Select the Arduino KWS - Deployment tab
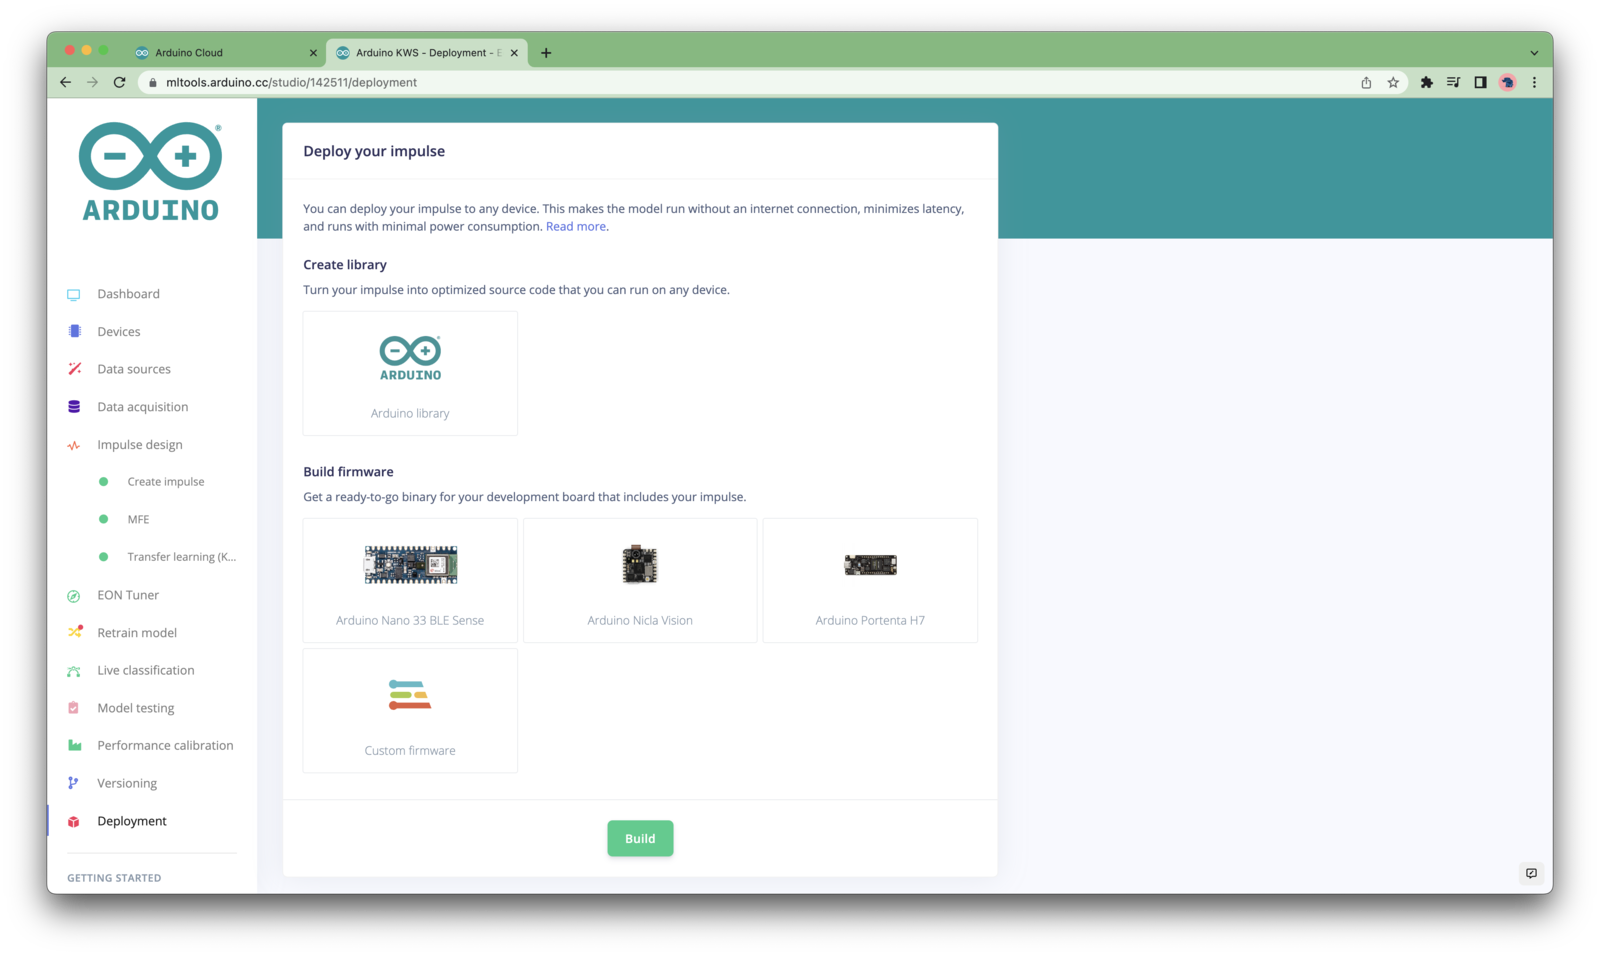The height and width of the screenshot is (956, 1600). tap(428, 53)
